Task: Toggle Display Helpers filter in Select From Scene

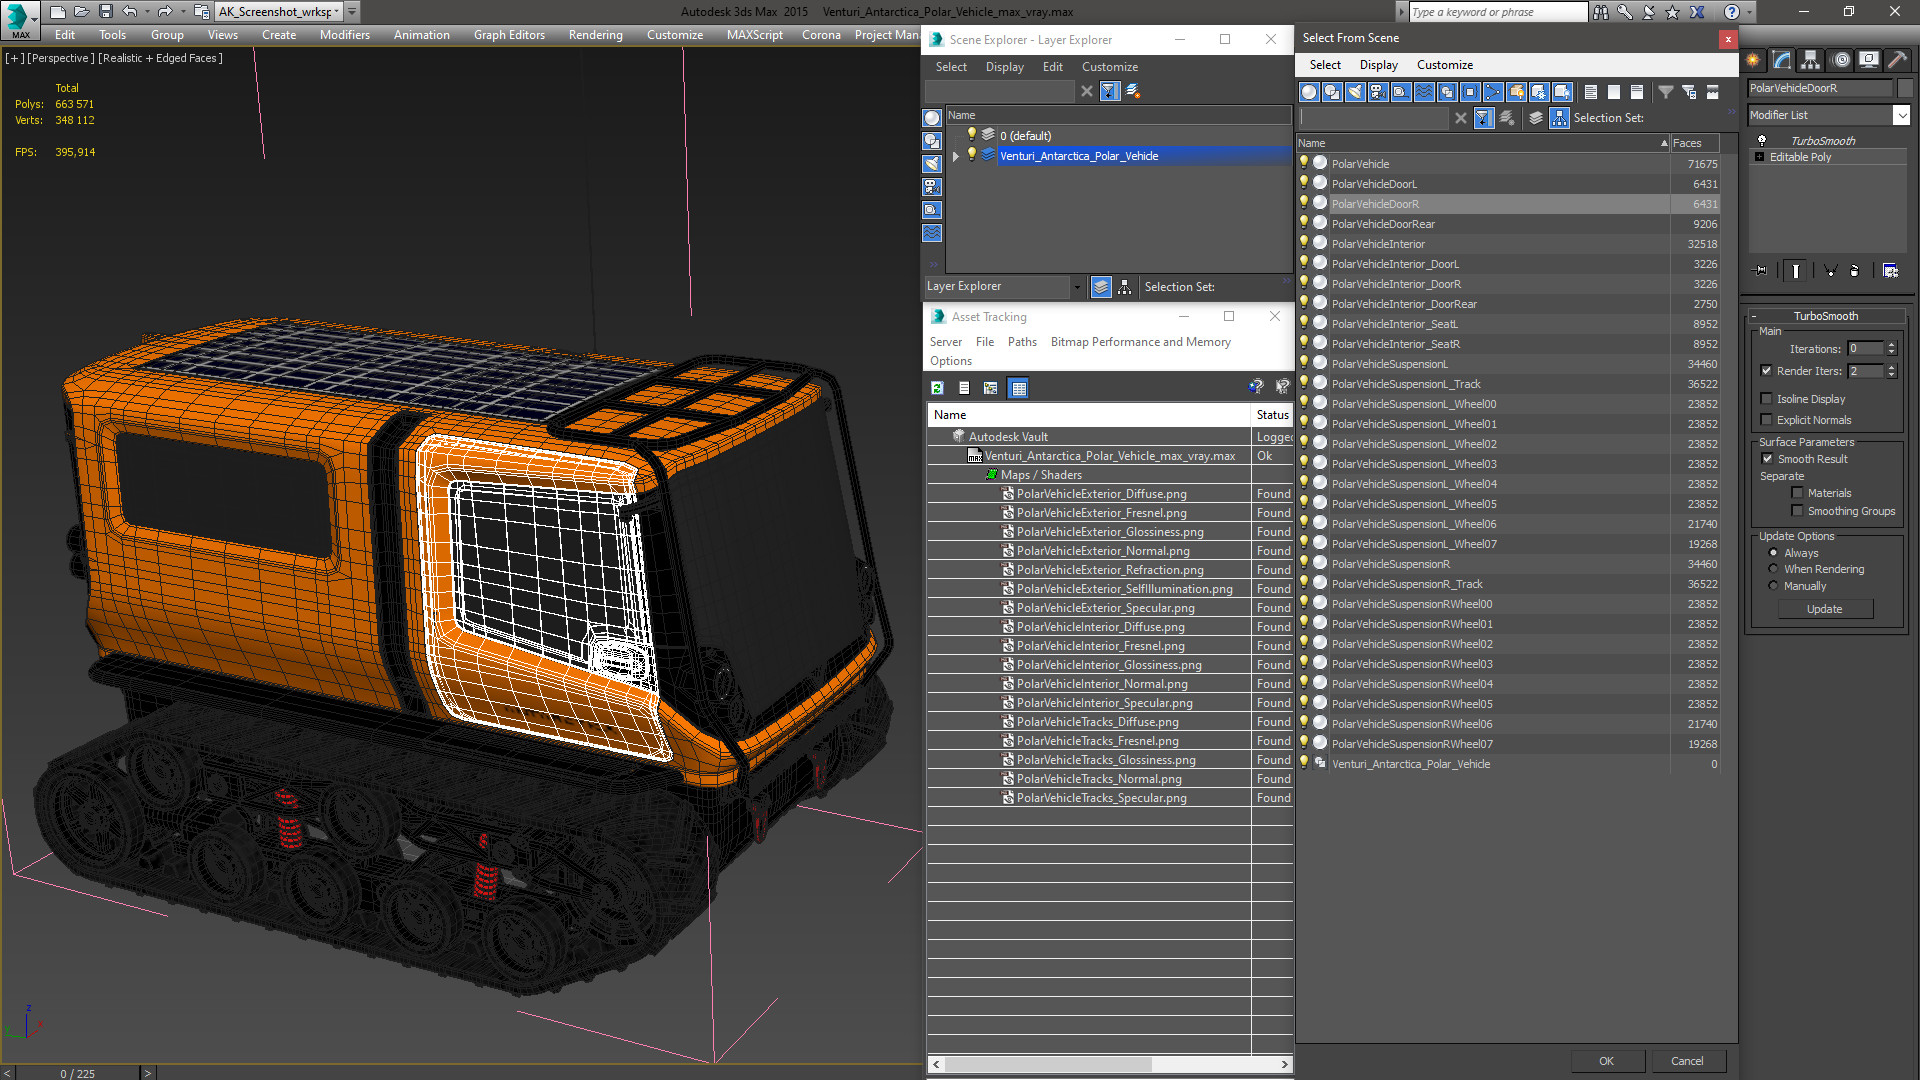Action: [x=1401, y=92]
